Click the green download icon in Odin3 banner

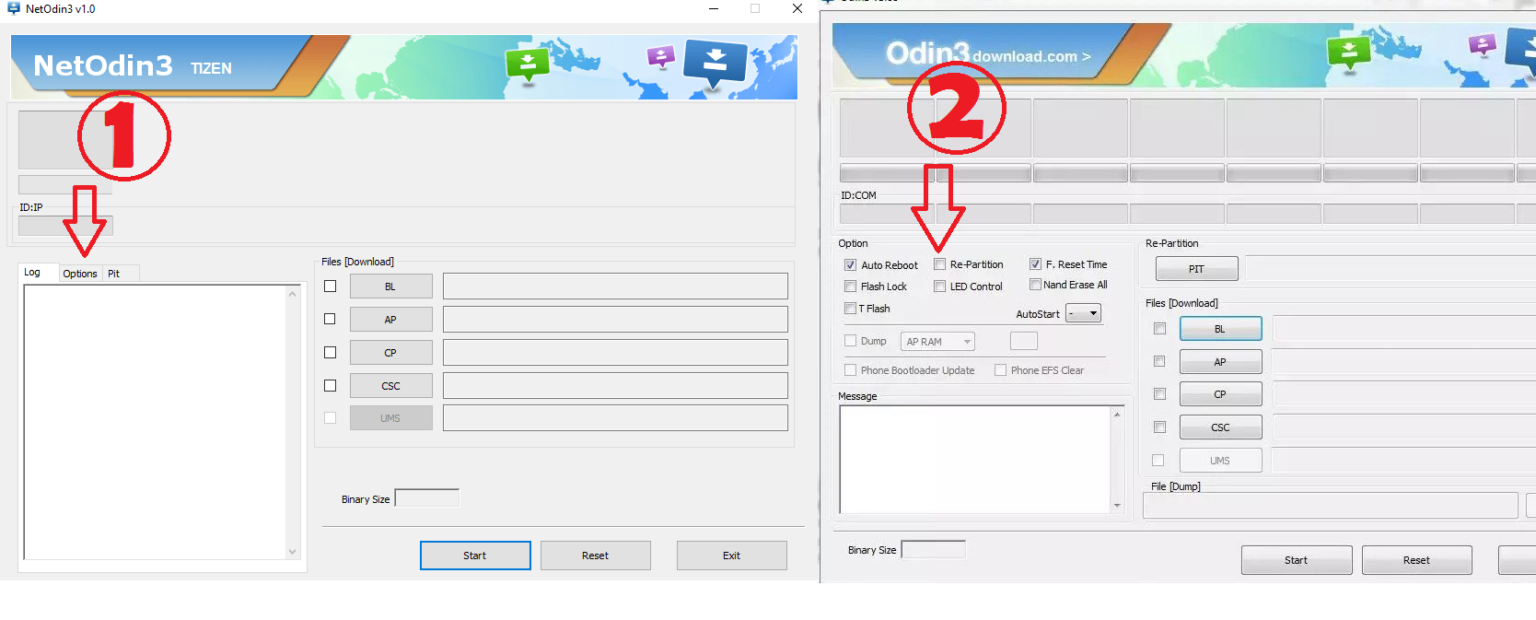(1348, 52)
